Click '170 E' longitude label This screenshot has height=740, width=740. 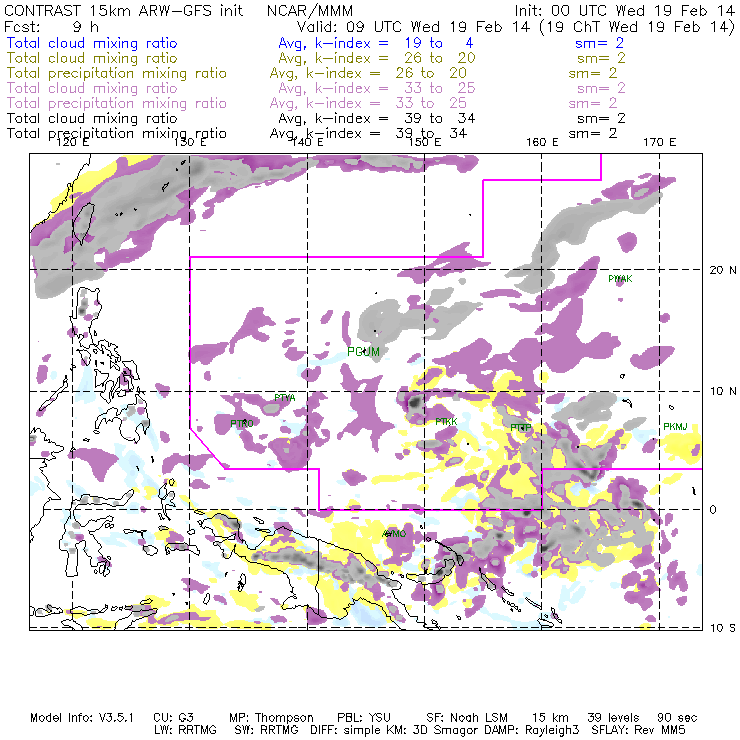pyautogui.click(x=660, y=142)
